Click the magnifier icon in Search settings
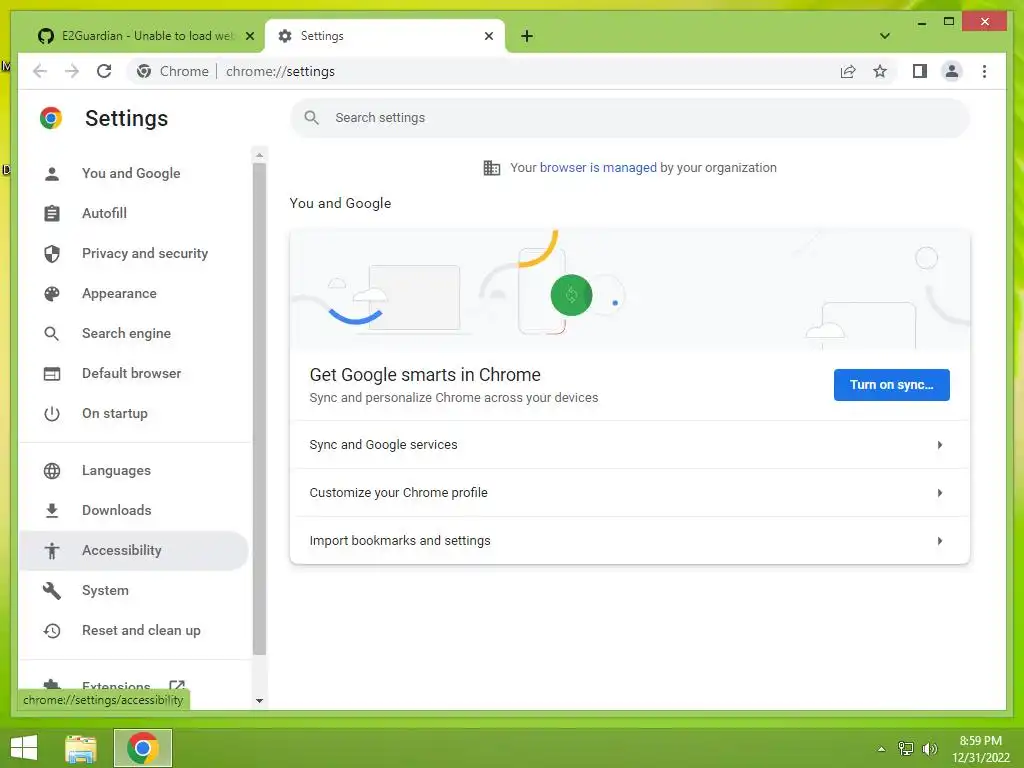 tap(312, 118)
